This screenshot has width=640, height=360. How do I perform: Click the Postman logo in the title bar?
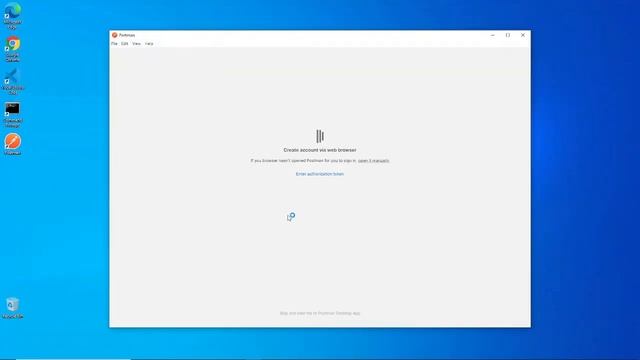tap(115, 35)
